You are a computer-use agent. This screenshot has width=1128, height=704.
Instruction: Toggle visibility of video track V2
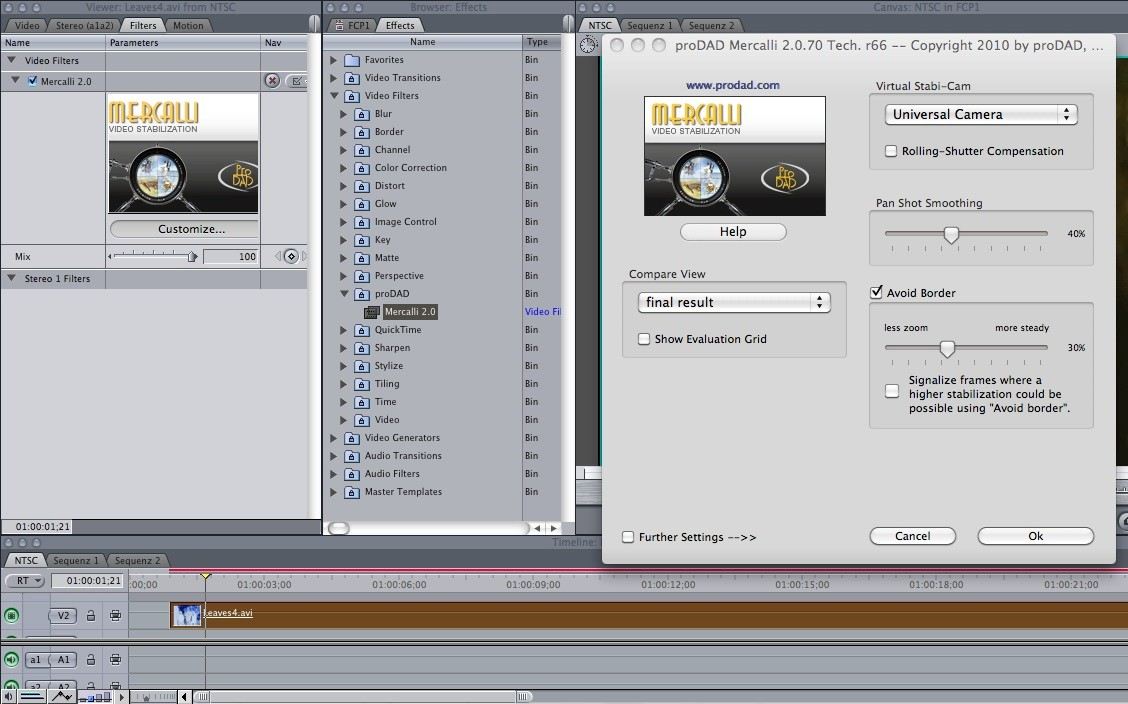coord(12,616)
